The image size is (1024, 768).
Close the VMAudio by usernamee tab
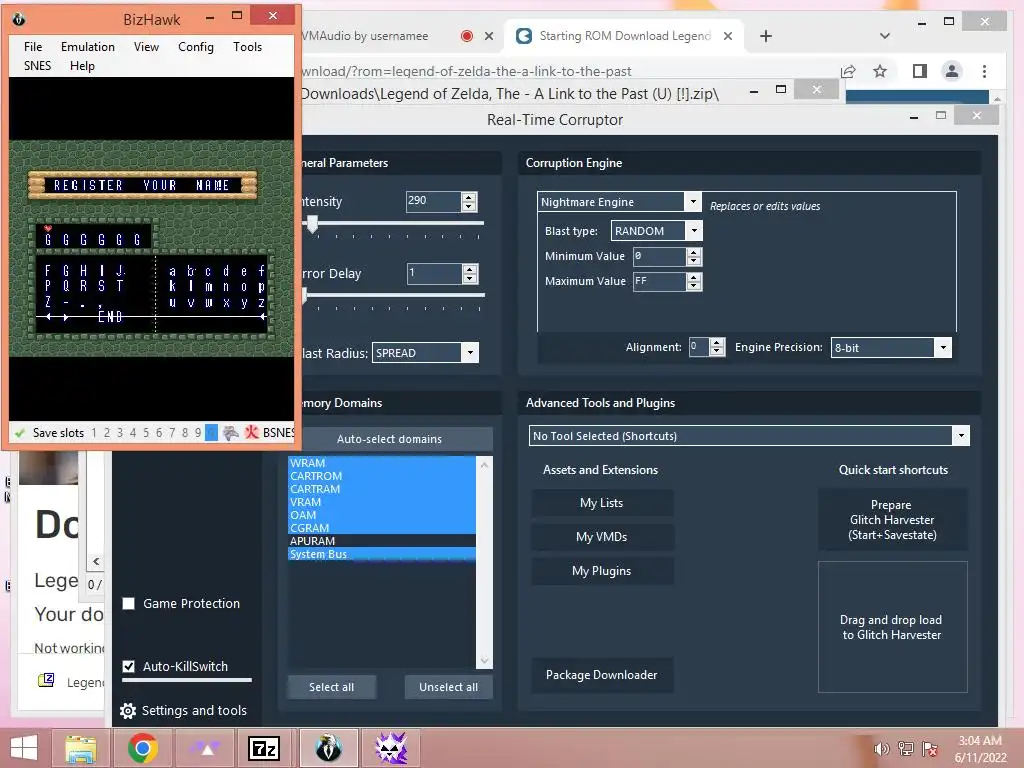[488, 36]
